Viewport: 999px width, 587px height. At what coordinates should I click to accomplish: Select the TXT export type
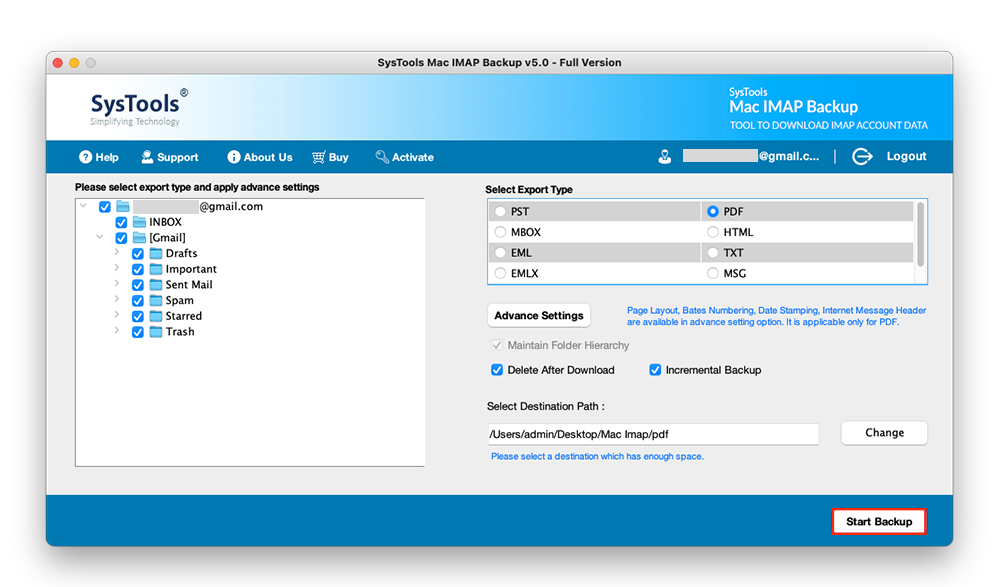tap(713, 252)
